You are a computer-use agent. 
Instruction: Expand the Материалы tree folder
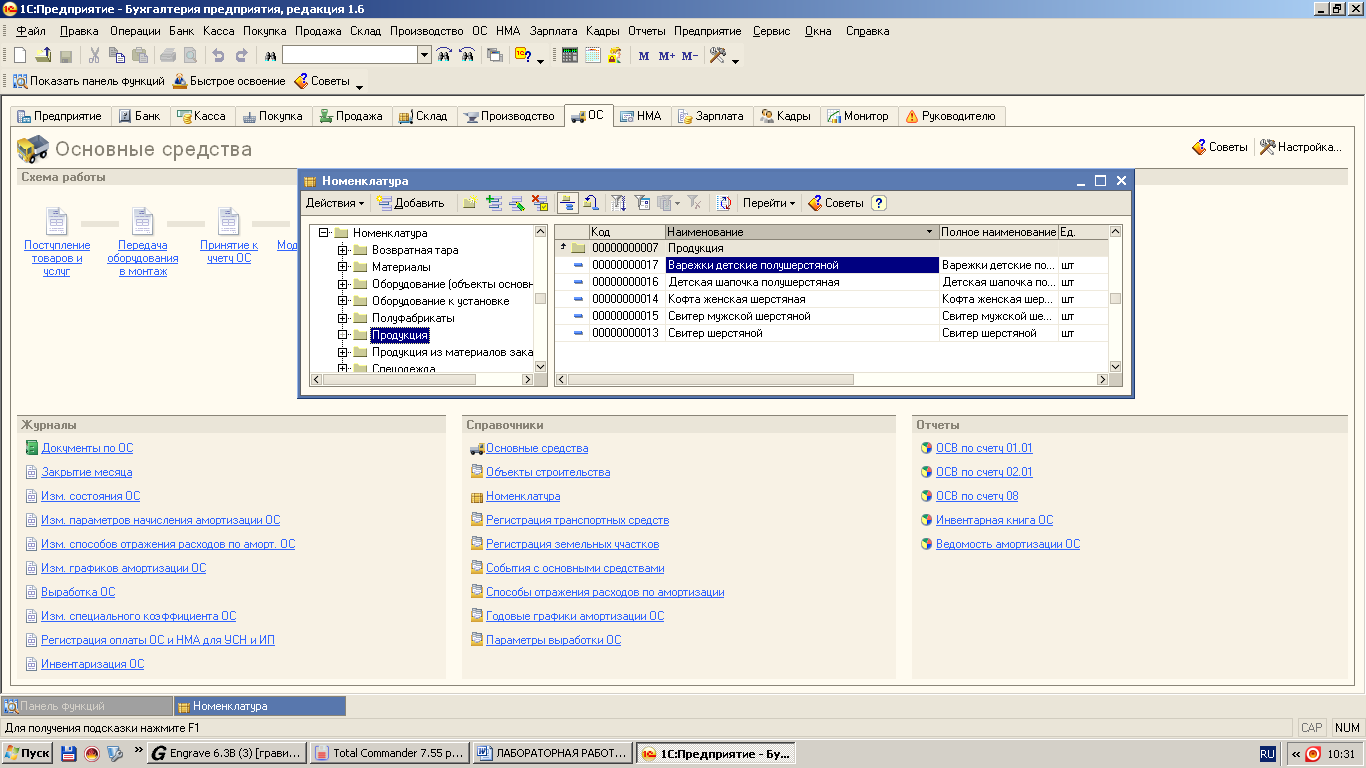(342, 267)
